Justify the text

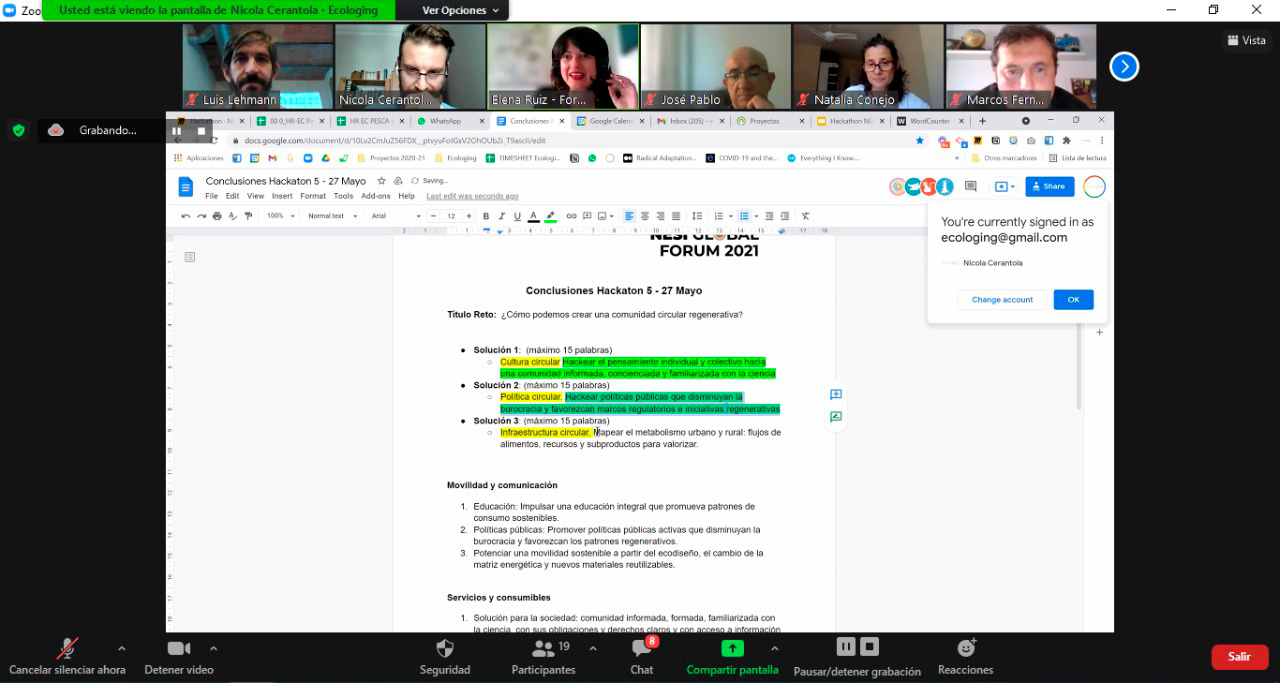676,216
